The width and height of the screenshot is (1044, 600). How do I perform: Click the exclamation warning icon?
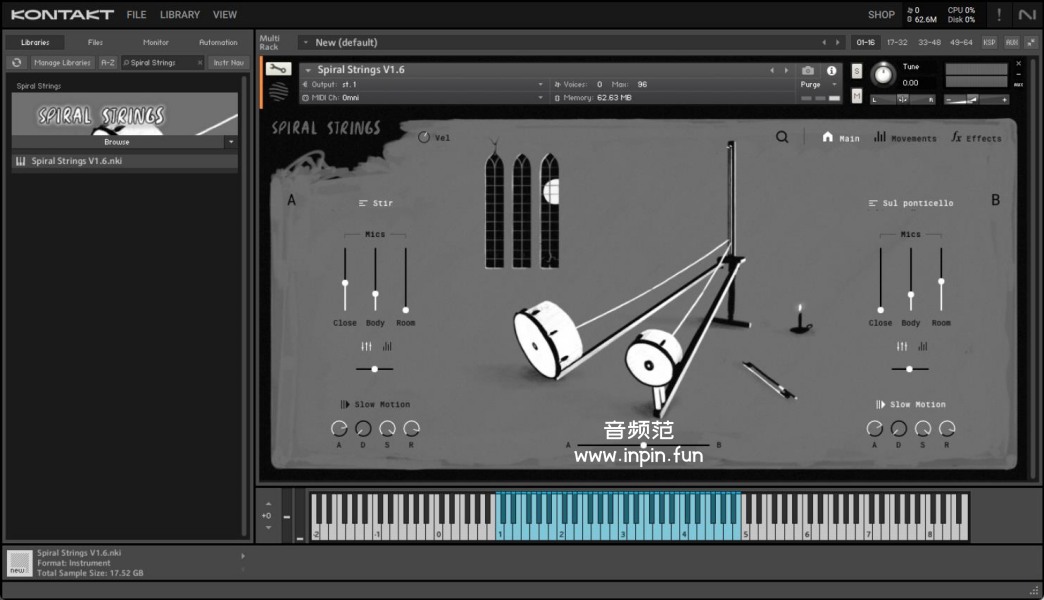pyautogui.click(x=999, y=15)
